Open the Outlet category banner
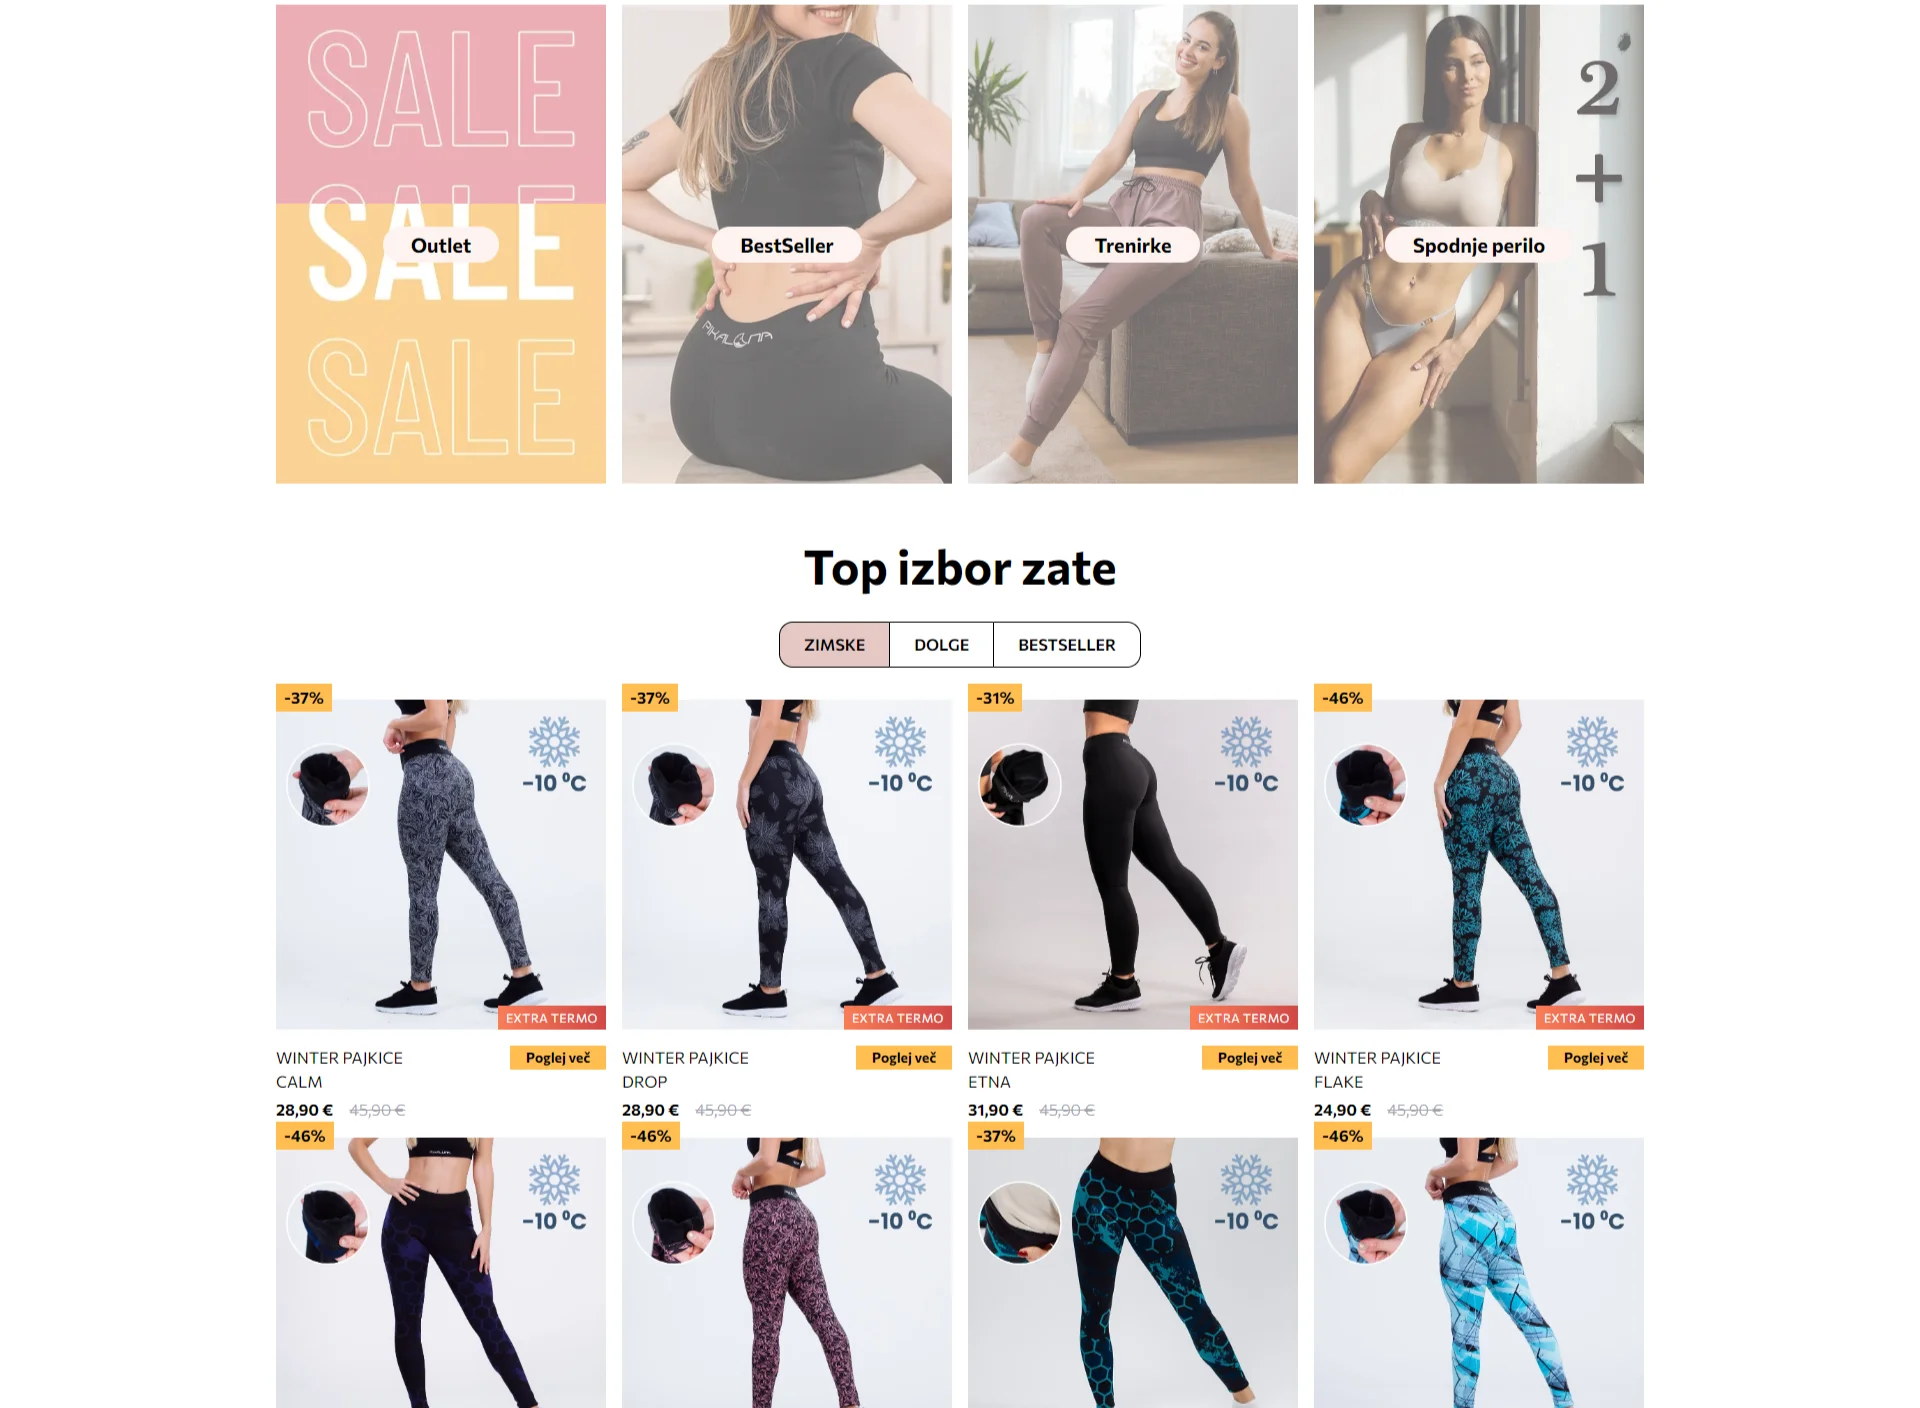The image size is (1920, 1408). (440, 244)
